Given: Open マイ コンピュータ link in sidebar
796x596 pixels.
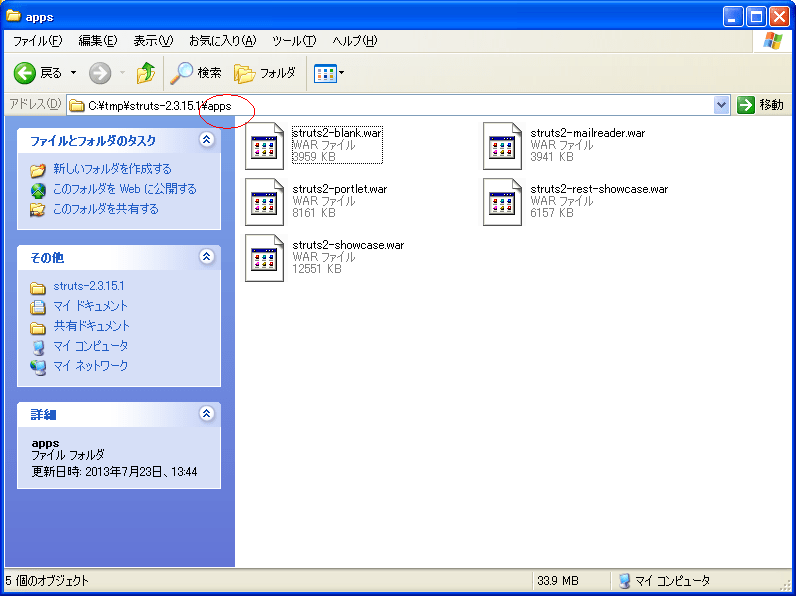Looking at the screenshot, I should tap(91, 346).
